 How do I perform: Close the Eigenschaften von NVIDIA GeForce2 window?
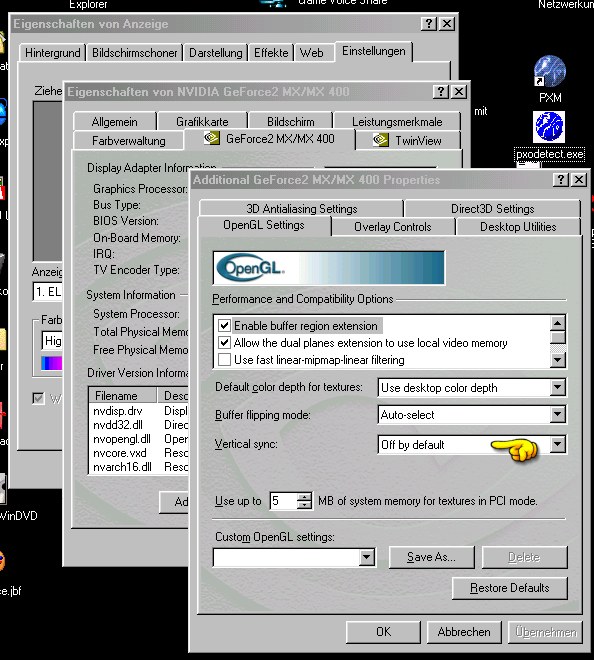[459, 92]
